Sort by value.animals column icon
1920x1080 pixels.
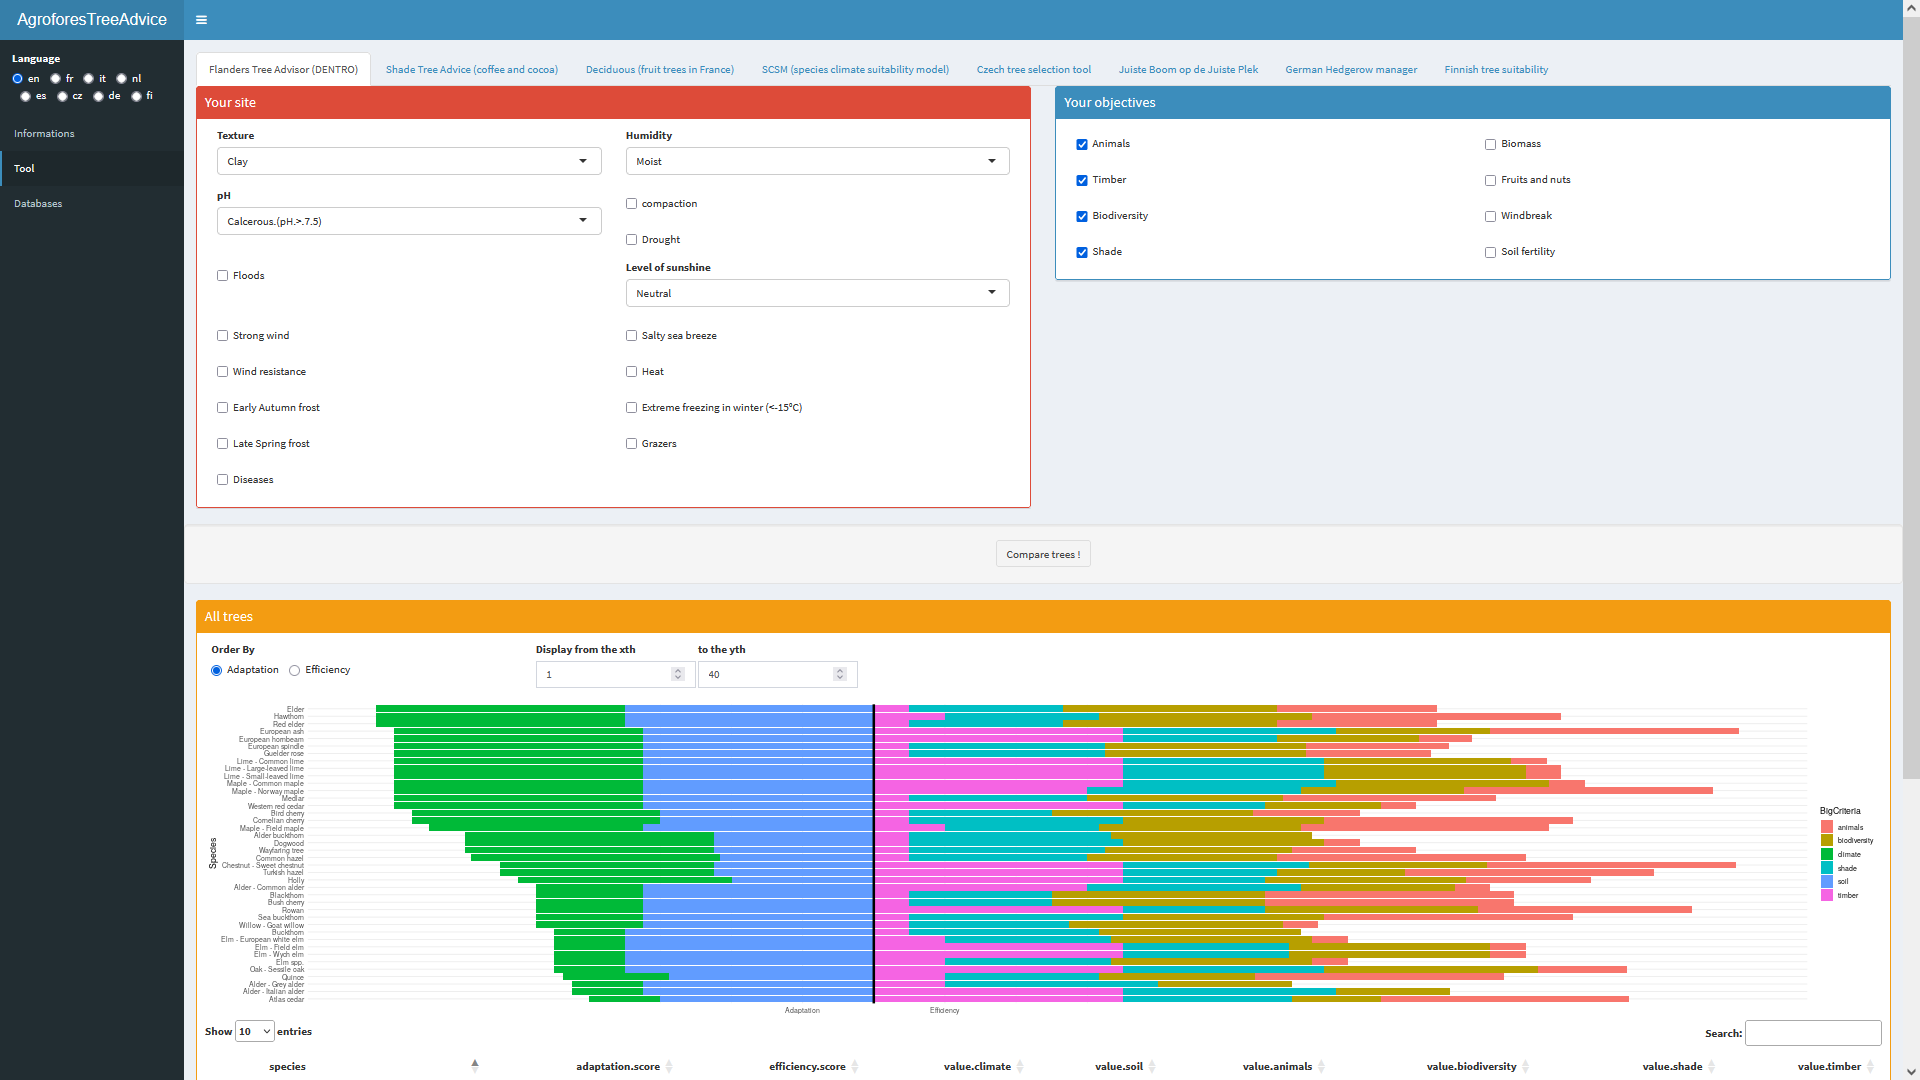[1321, 1067]
